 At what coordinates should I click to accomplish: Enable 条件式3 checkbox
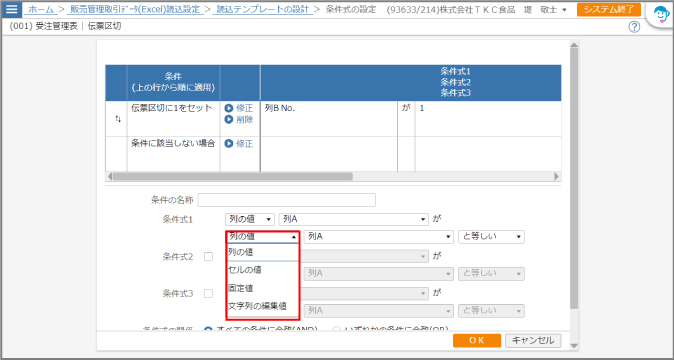(208, 294)
